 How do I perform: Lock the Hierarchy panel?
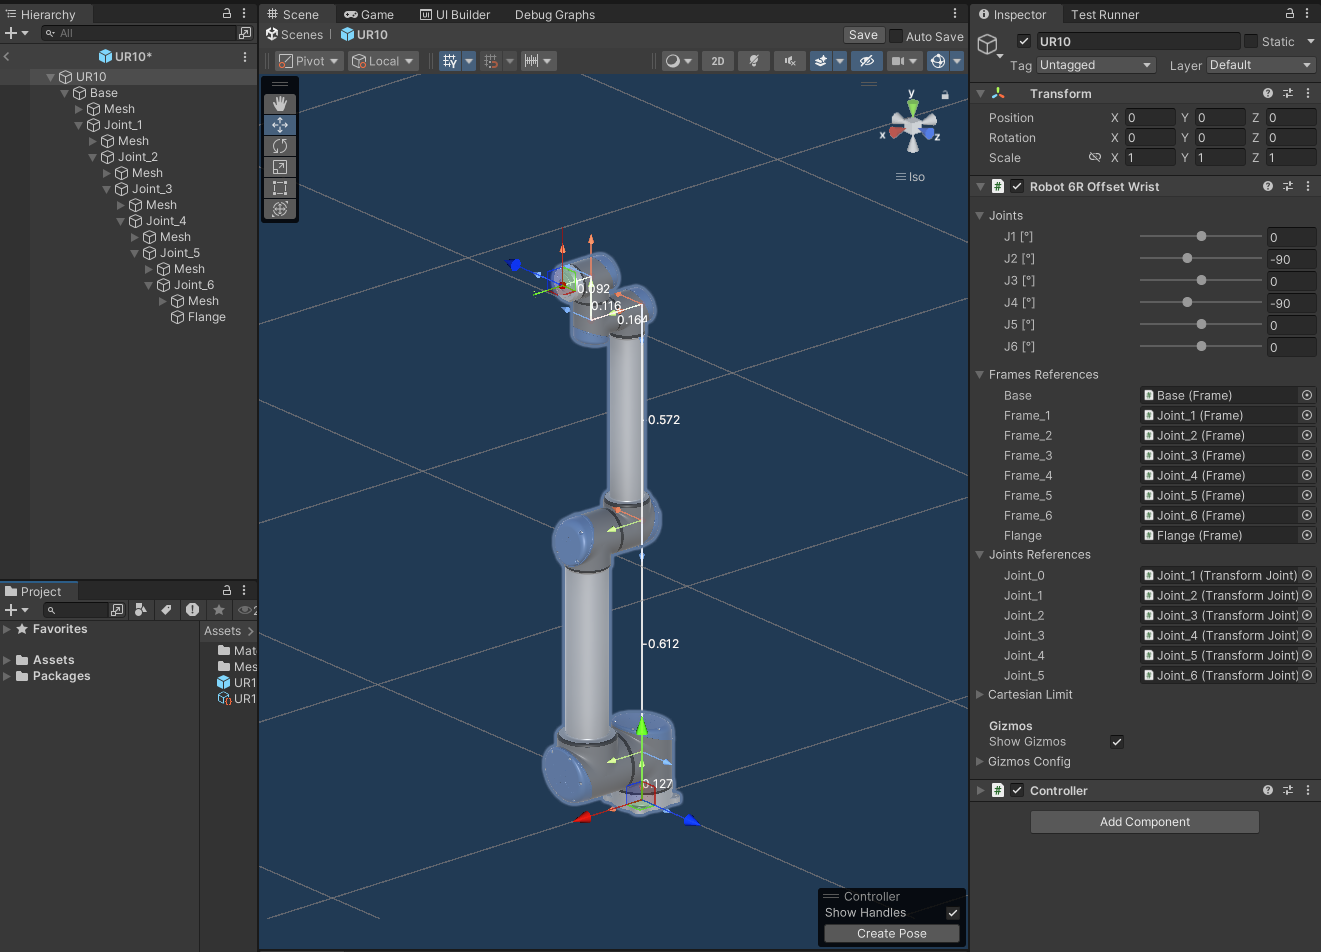pos(227,14)
